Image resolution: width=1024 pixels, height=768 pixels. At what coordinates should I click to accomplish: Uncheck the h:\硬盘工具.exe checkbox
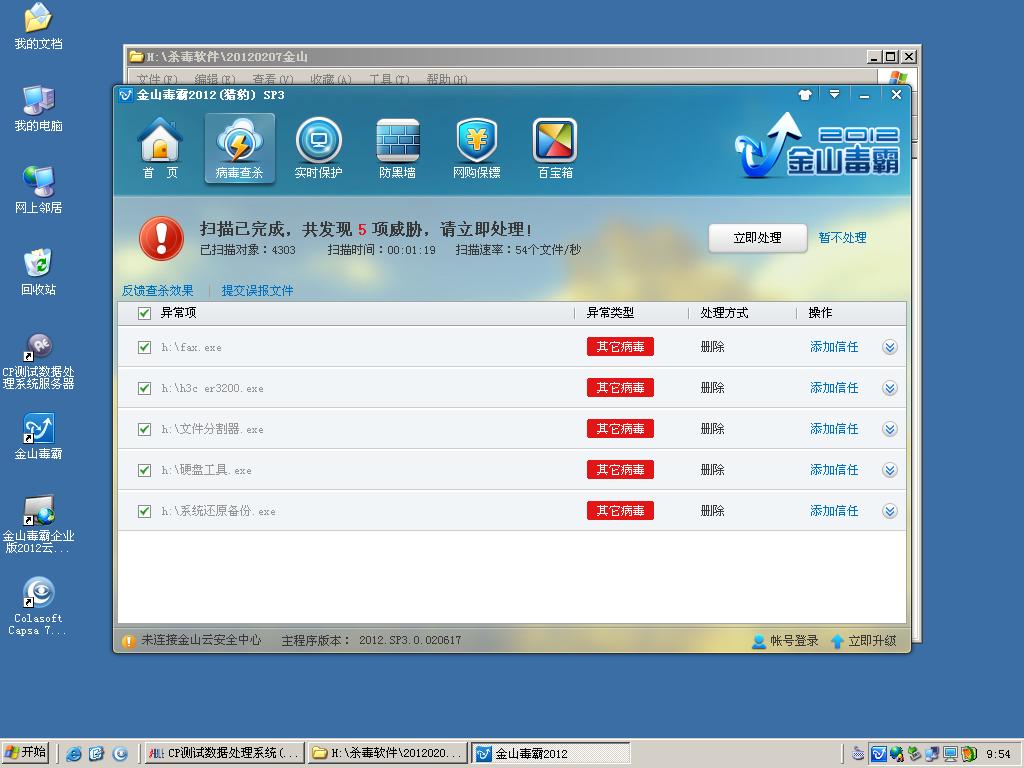click(145, 470)
